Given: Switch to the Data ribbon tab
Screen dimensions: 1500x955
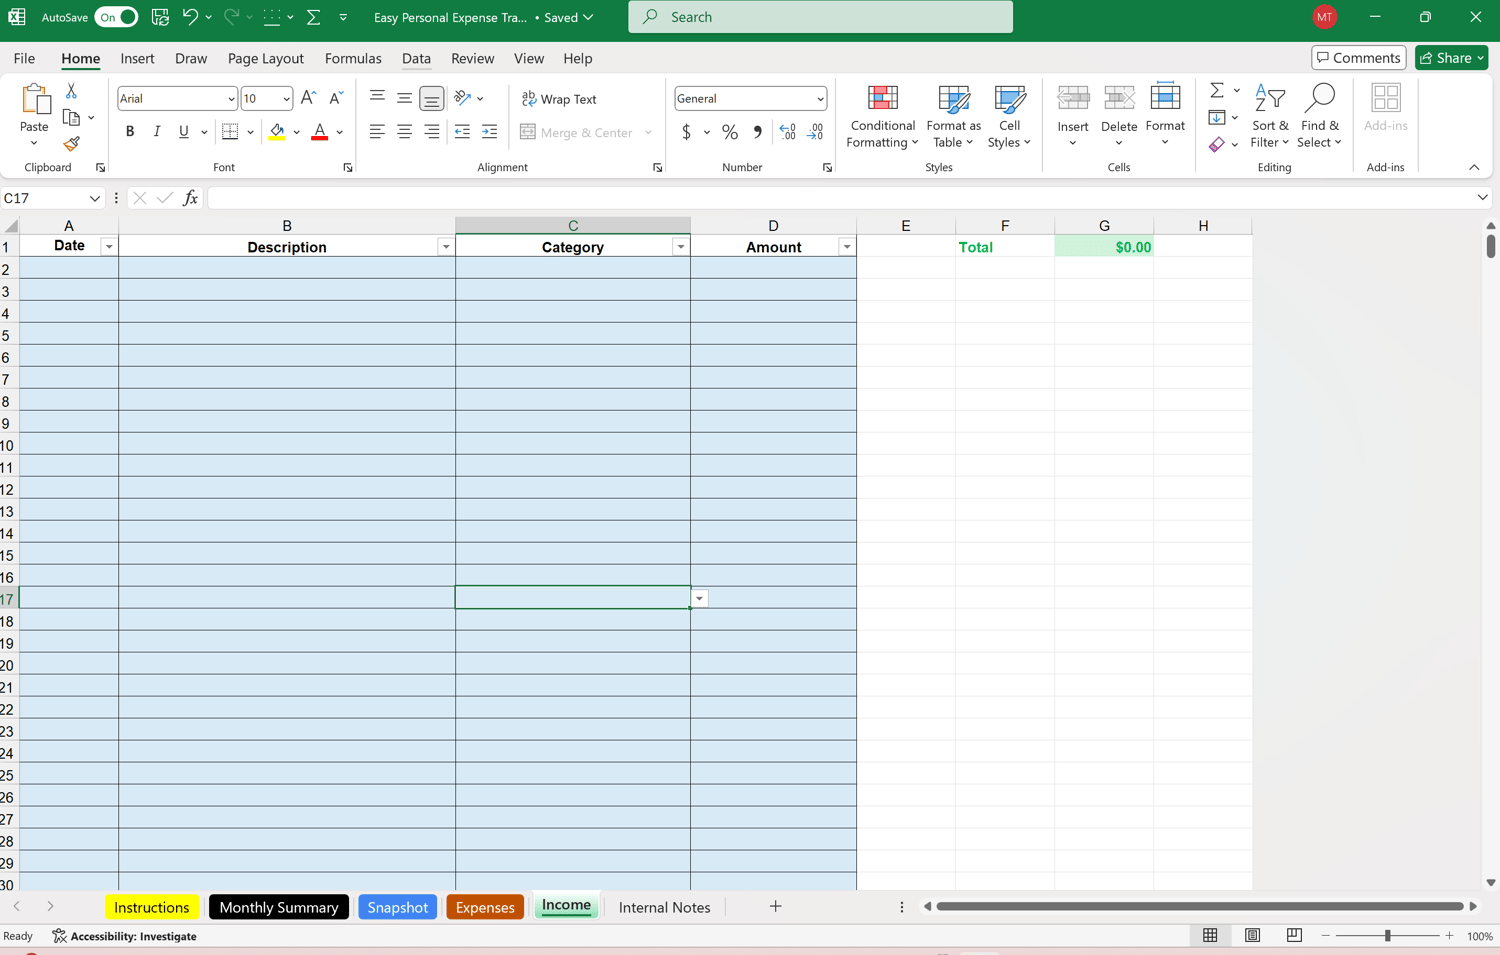Looking at the screenshot, I should [x=416, y=58].
